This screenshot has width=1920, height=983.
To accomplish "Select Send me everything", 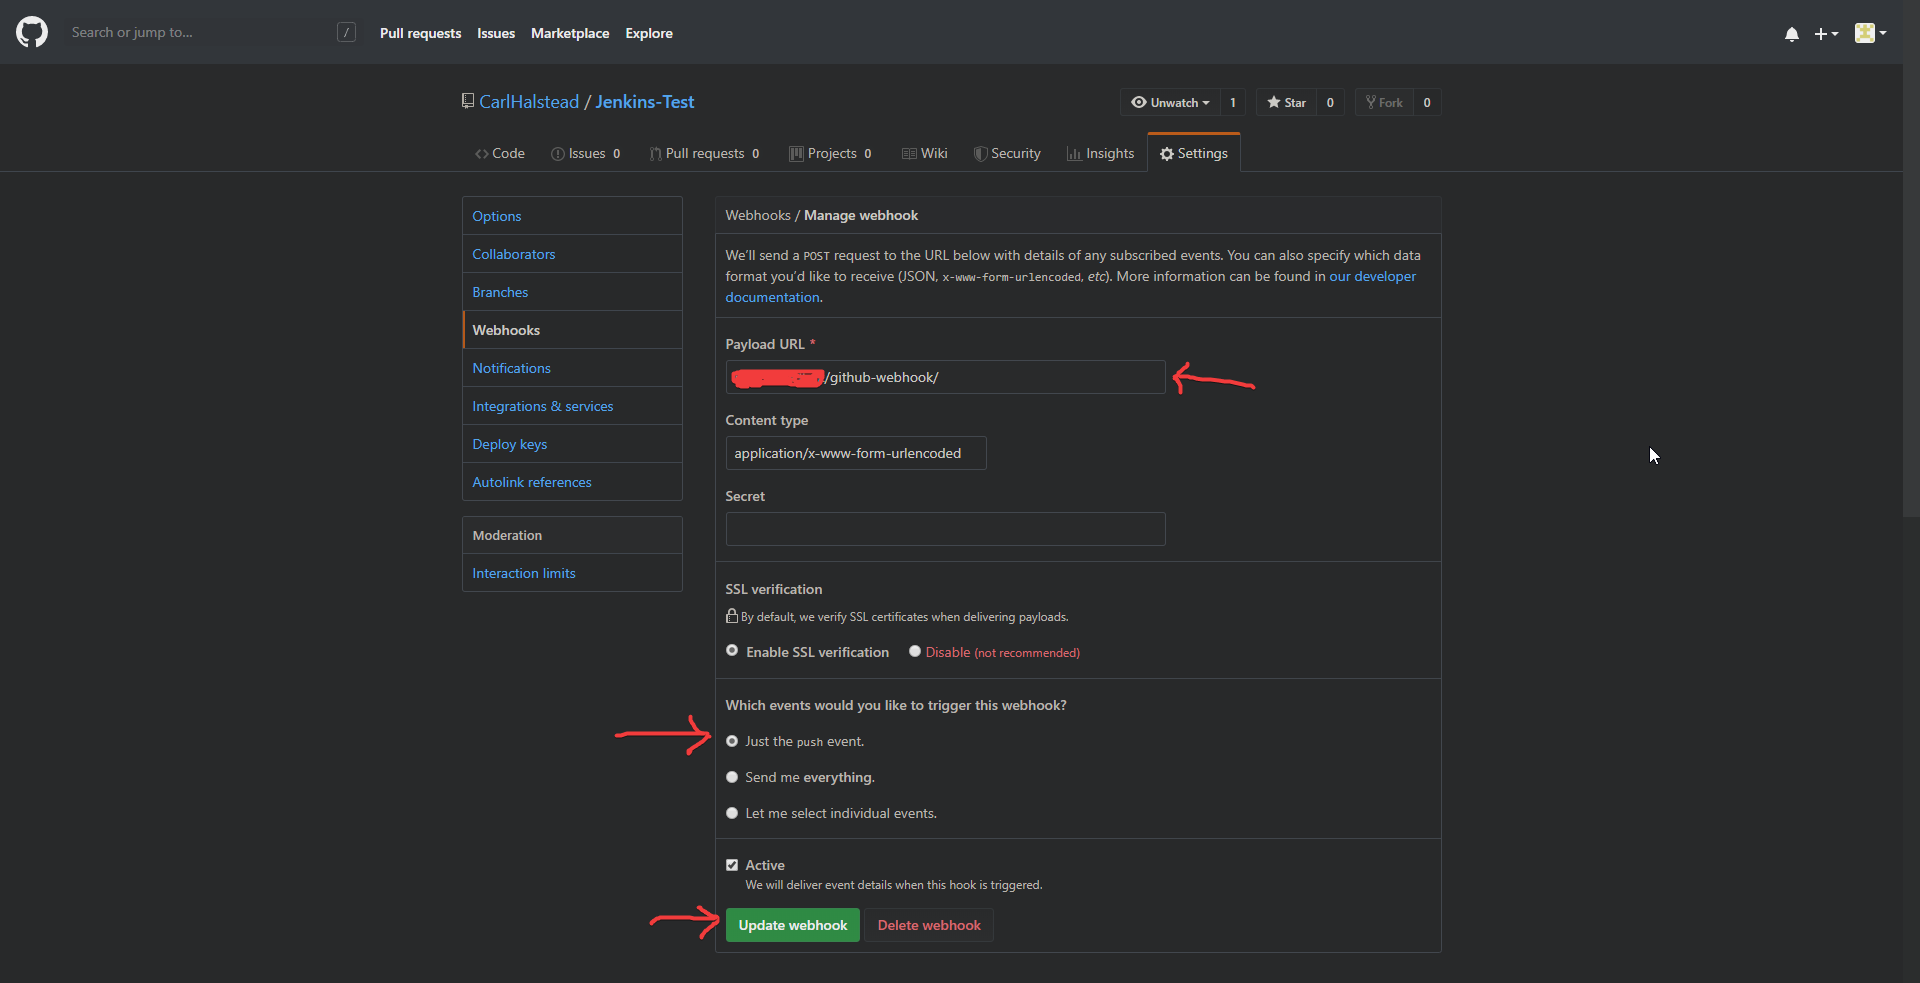I will (732, 777).
